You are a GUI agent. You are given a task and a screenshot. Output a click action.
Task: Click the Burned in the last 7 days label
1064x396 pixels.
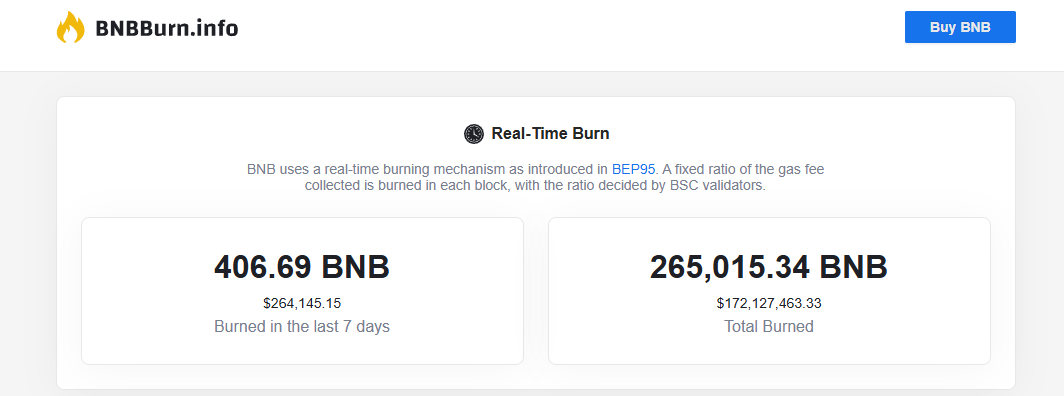point(302,326)
